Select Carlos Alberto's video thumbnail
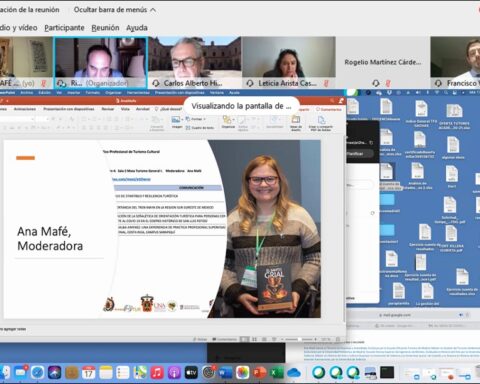This screenshot has width=480, height=384. coord(195,62)
